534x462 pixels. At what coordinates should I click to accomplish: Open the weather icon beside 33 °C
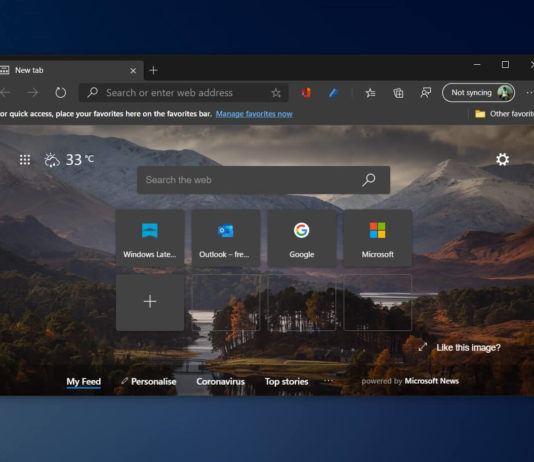pyautogui.click(x=52, y=160)
